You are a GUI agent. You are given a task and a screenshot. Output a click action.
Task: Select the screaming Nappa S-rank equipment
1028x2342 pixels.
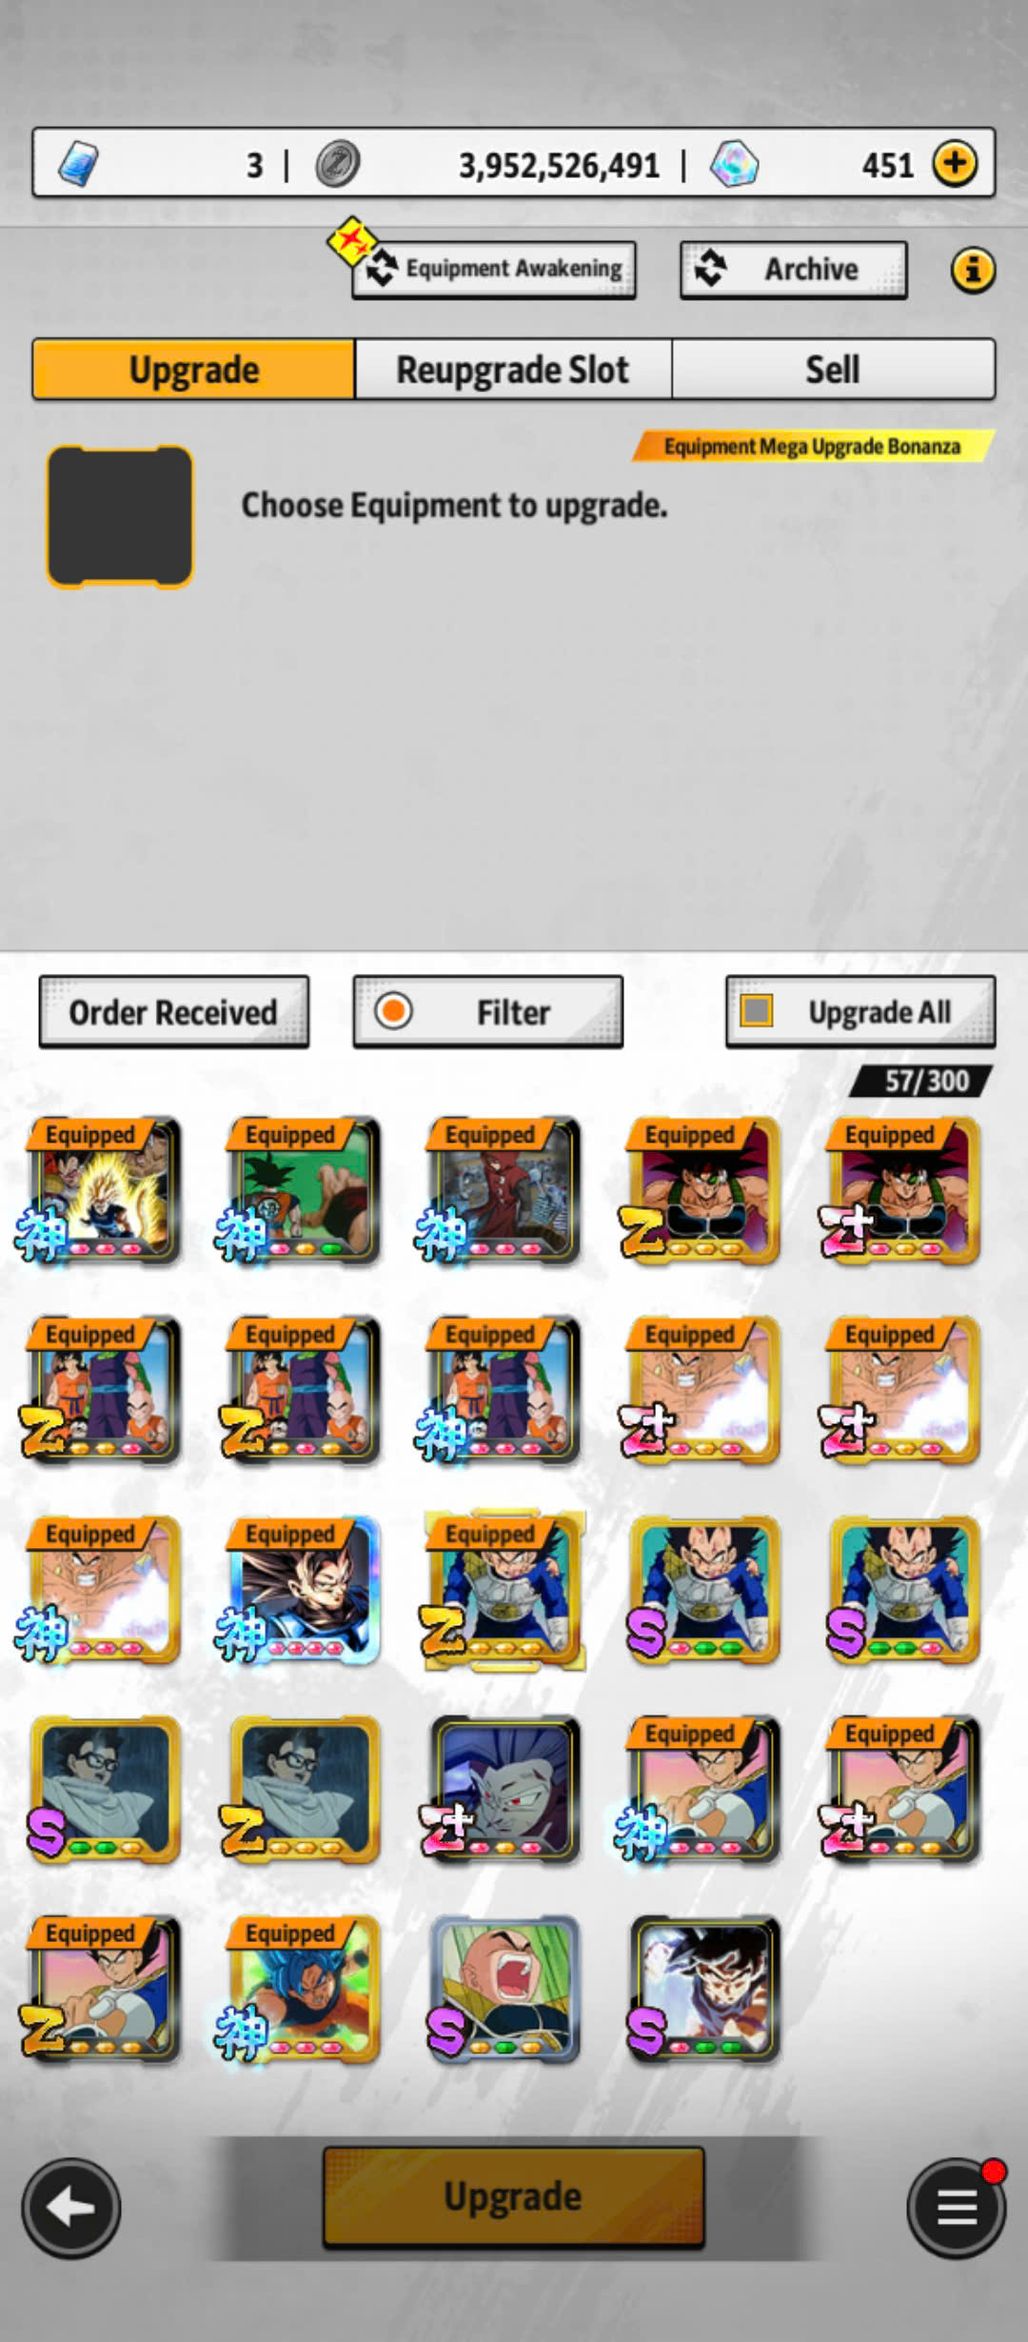(x=505, y=1989)
